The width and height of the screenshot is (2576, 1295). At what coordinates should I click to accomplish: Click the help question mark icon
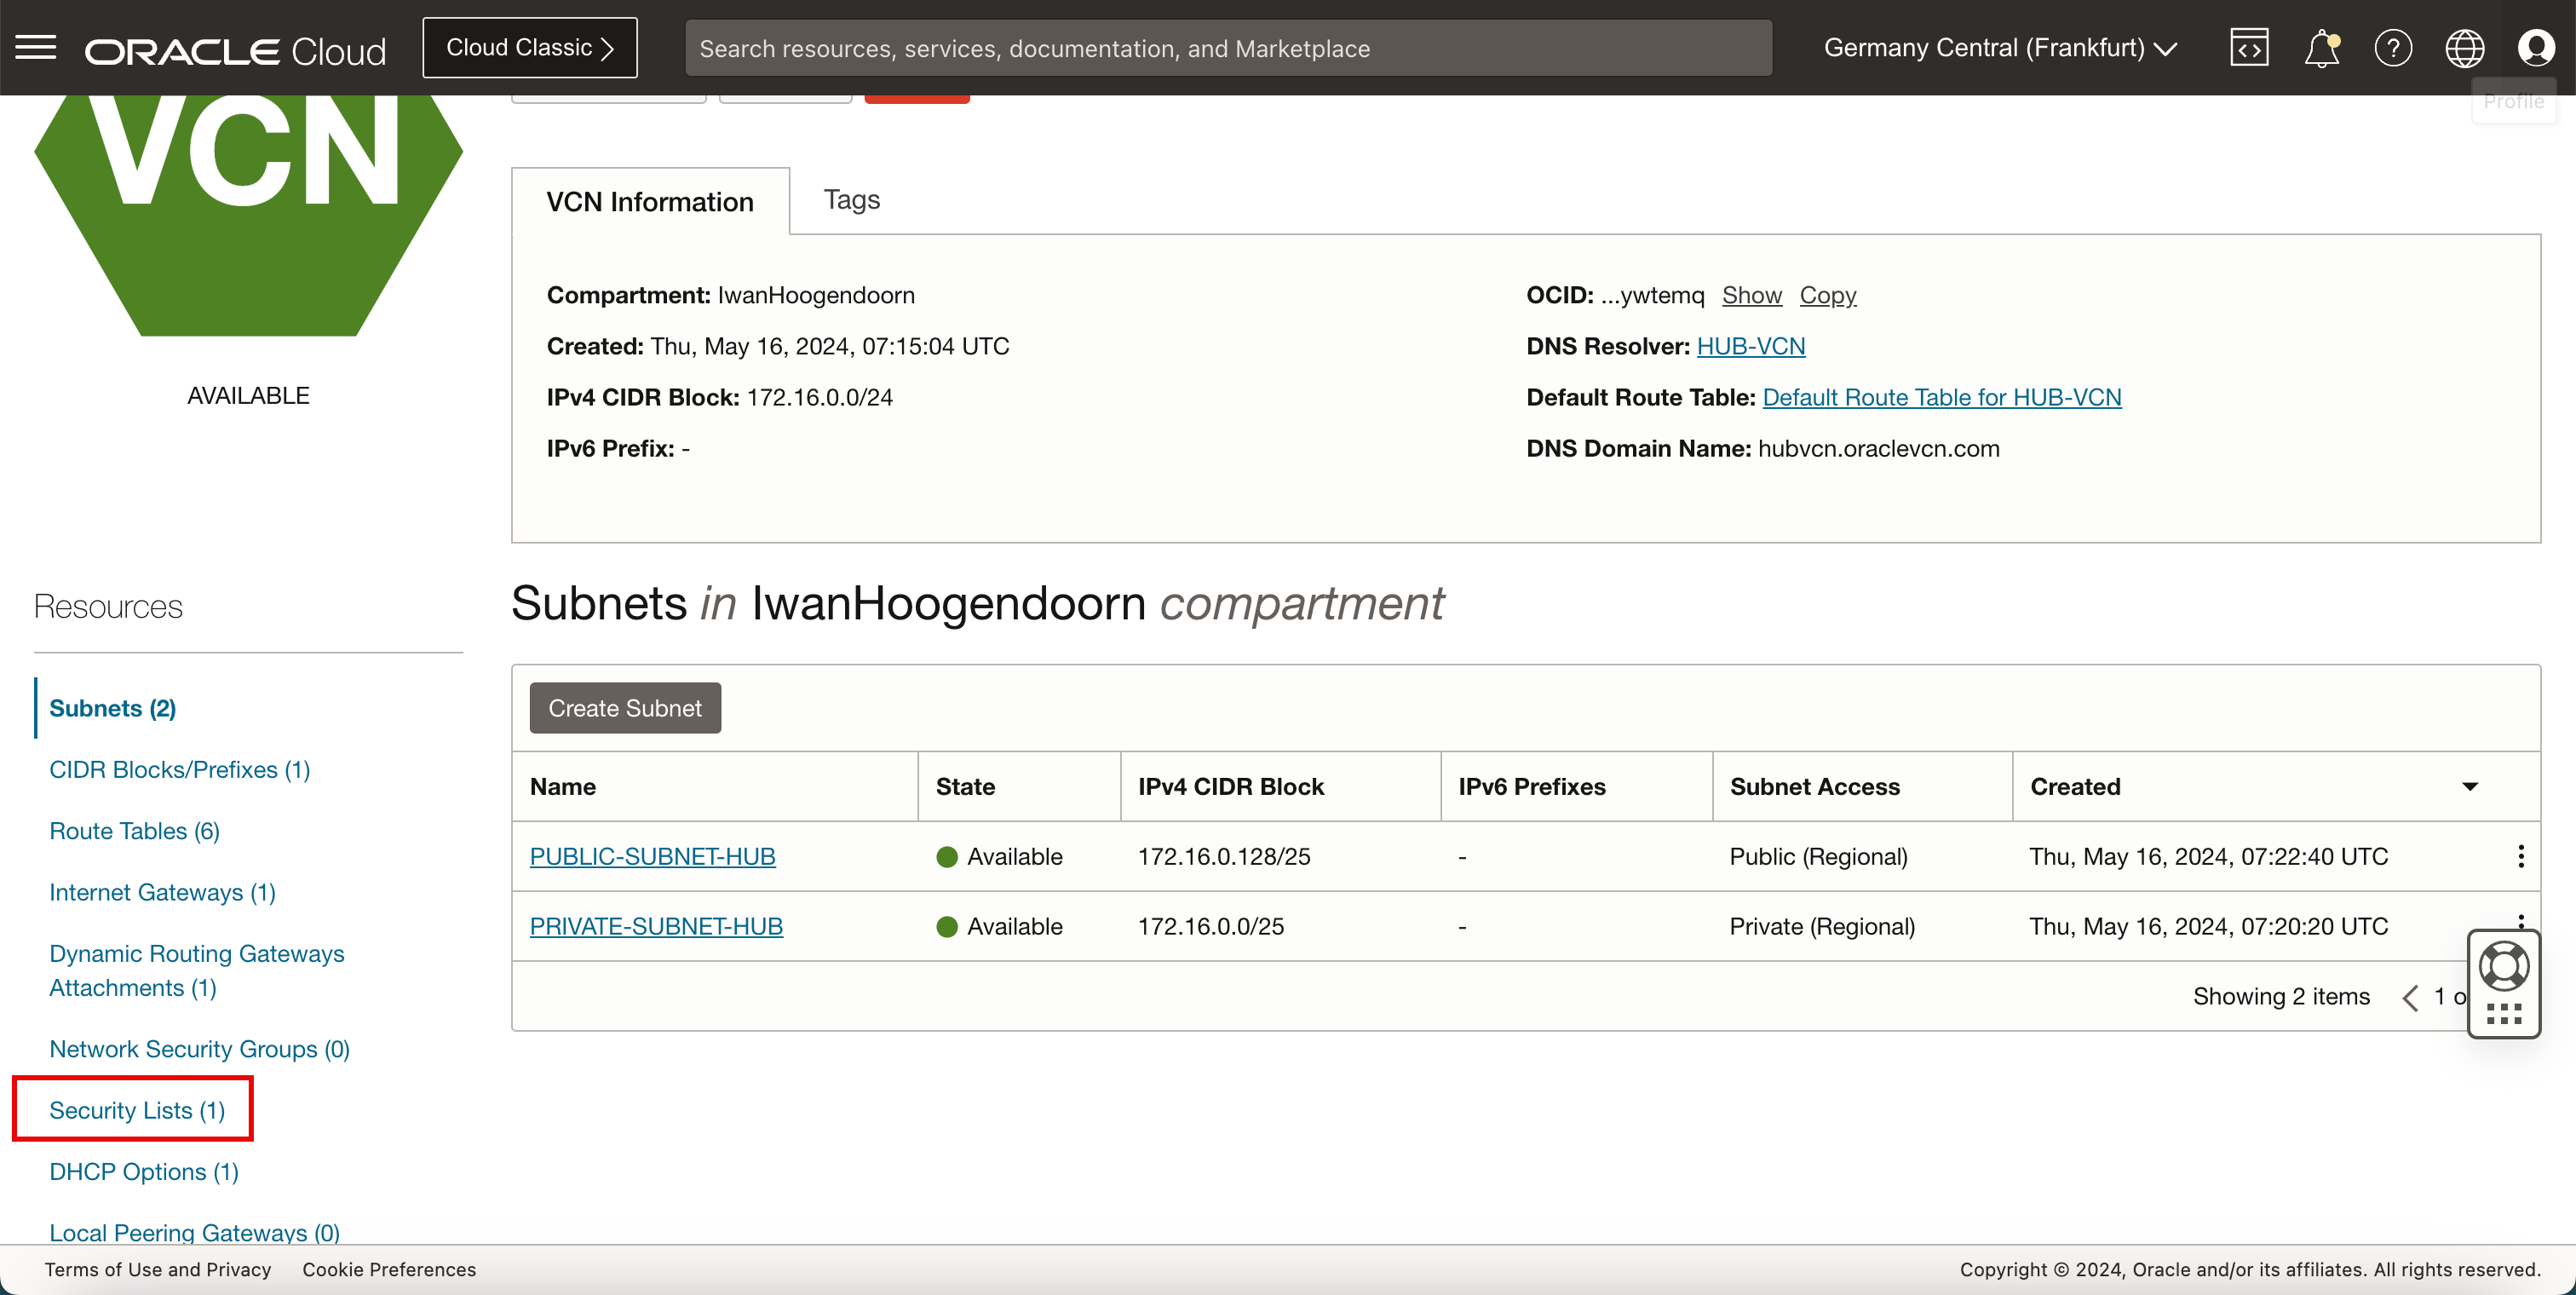[2392, 48]
